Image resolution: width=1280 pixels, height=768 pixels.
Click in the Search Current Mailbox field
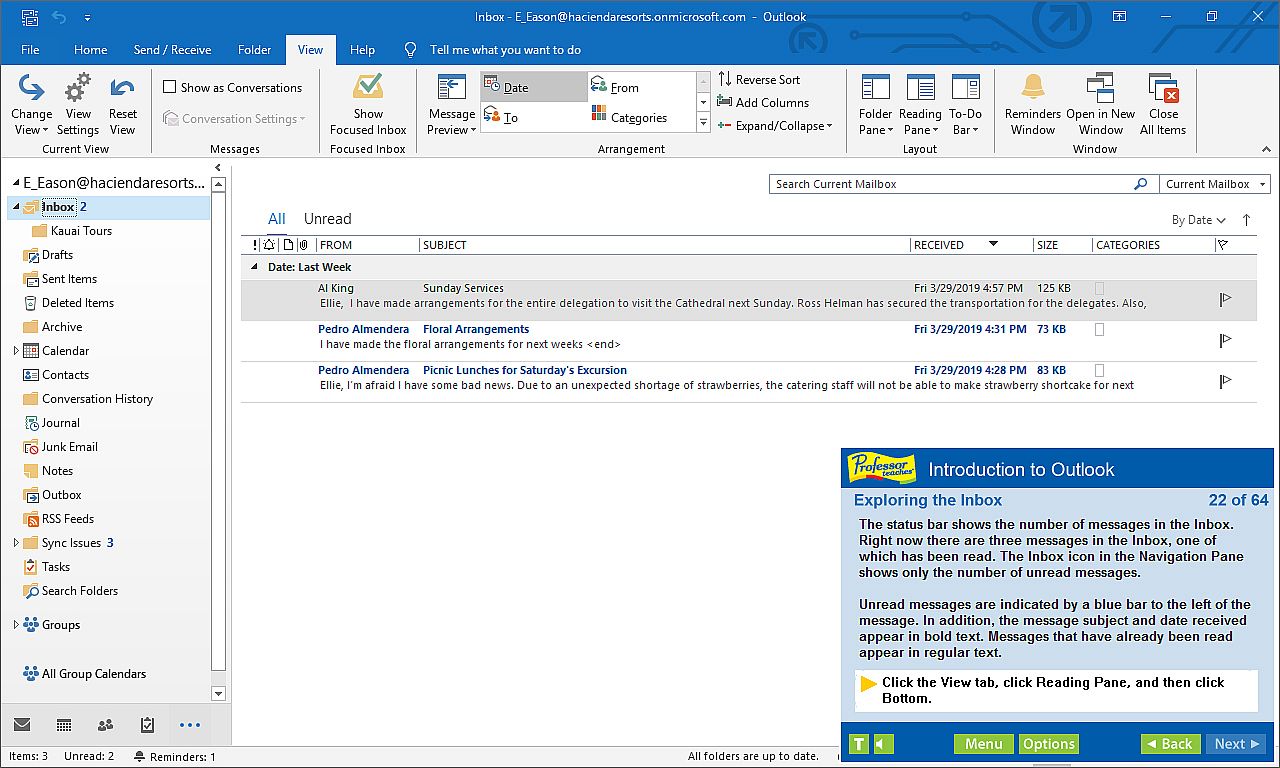point(950,184)
